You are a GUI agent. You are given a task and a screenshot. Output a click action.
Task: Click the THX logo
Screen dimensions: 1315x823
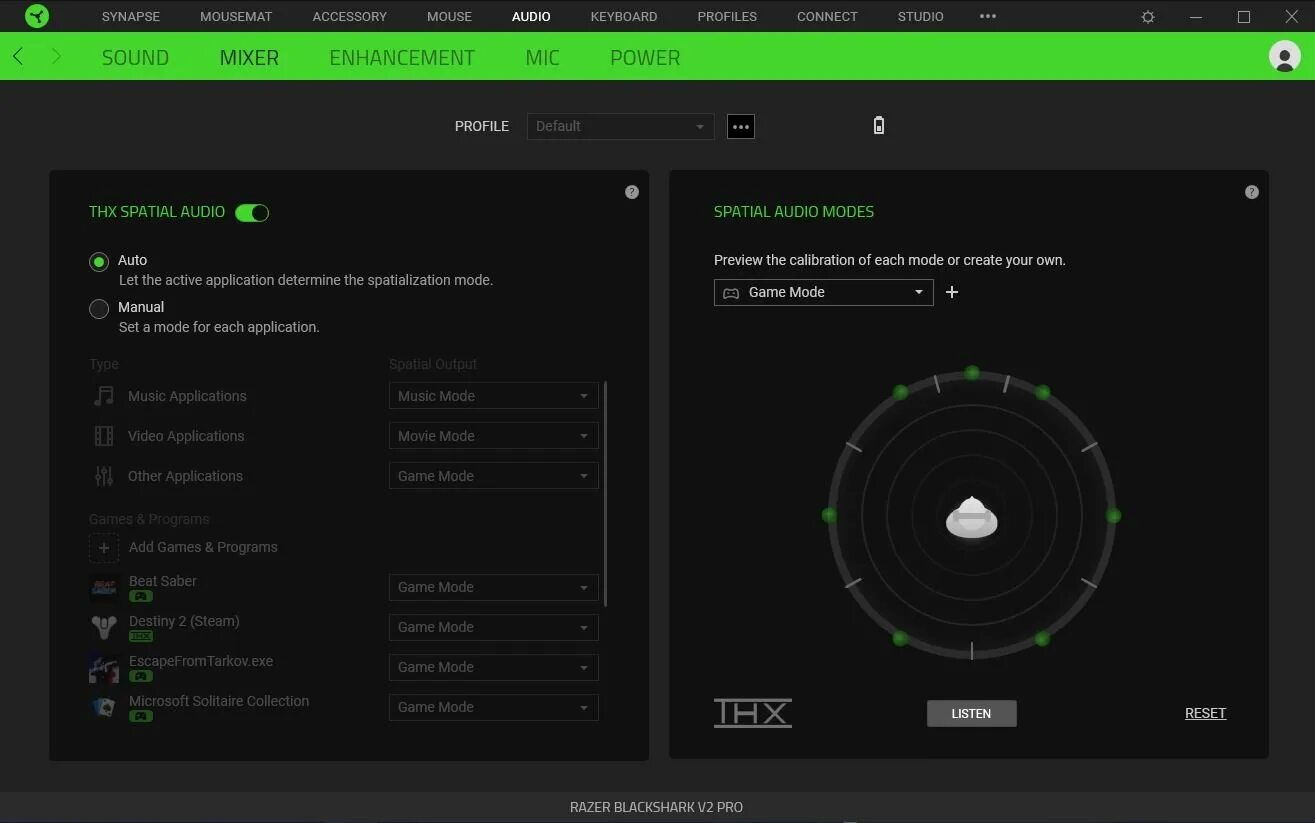pyautogui.click(x=753, y=713)
